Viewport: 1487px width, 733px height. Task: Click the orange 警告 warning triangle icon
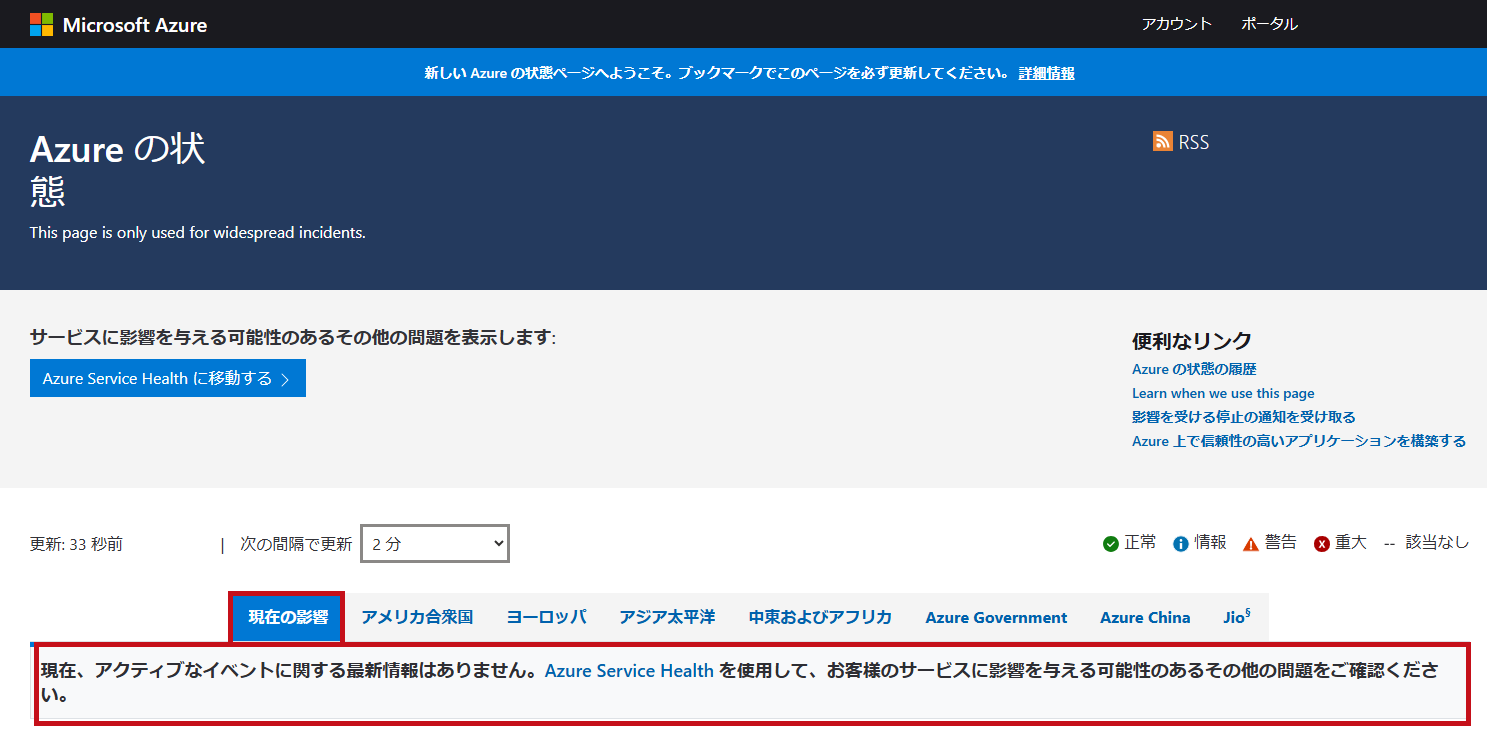1250,543
